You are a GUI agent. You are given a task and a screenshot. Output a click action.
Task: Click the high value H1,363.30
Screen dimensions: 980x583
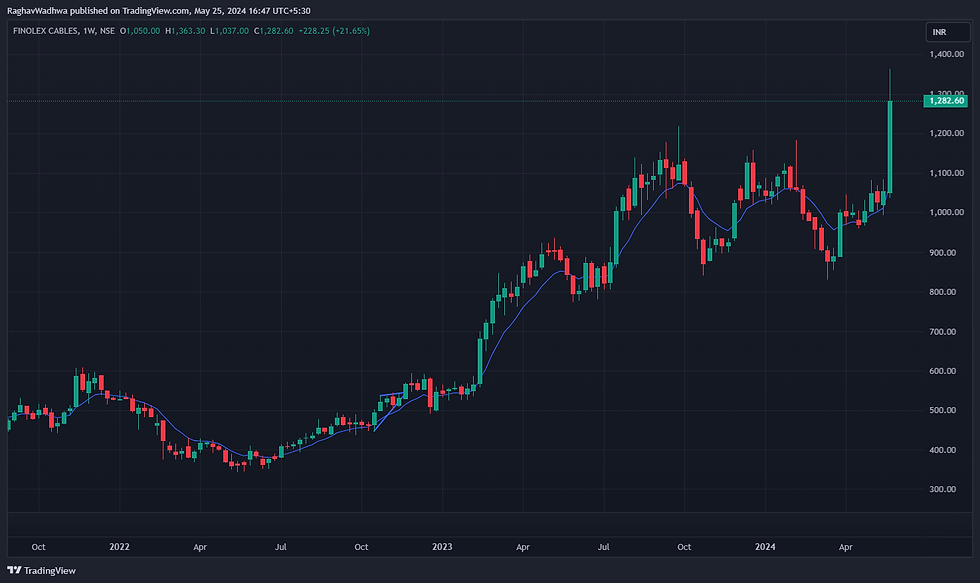pos(185,31)
